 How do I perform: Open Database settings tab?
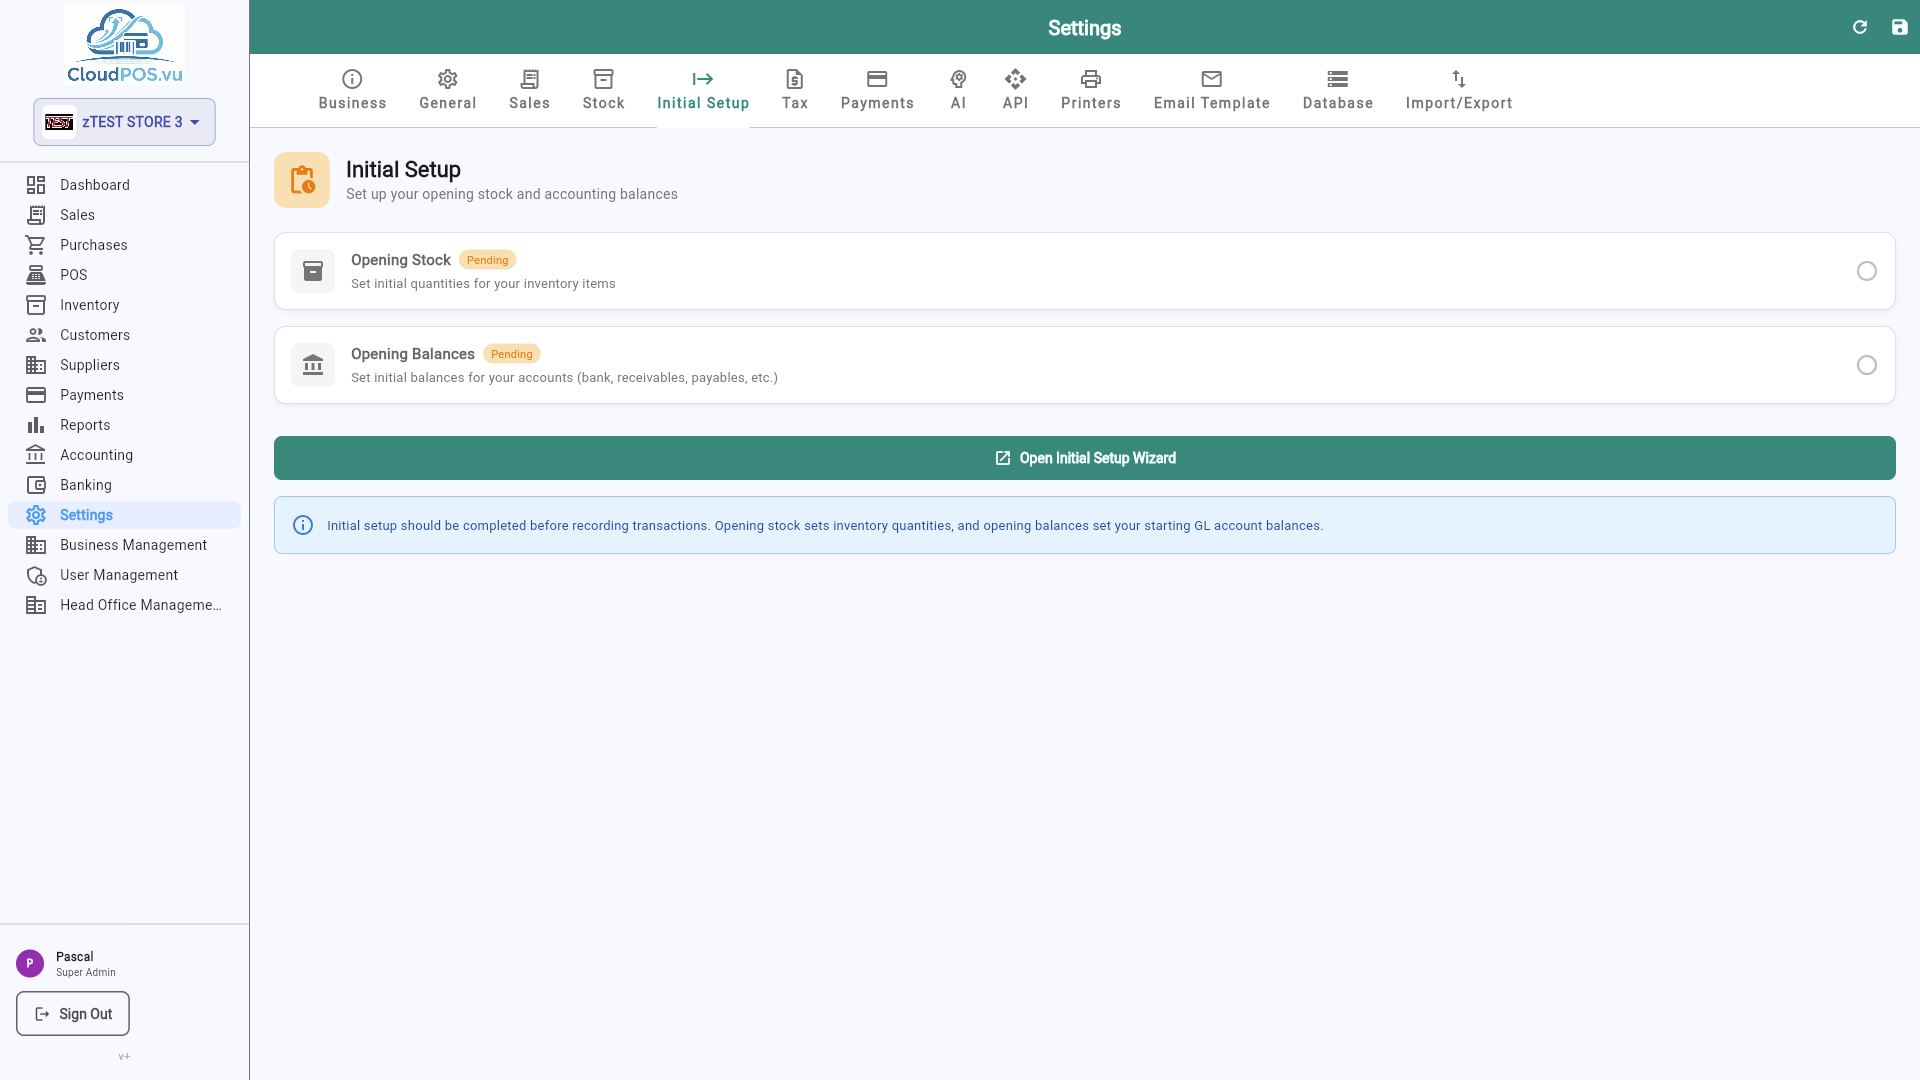(x=1338, y=90)
